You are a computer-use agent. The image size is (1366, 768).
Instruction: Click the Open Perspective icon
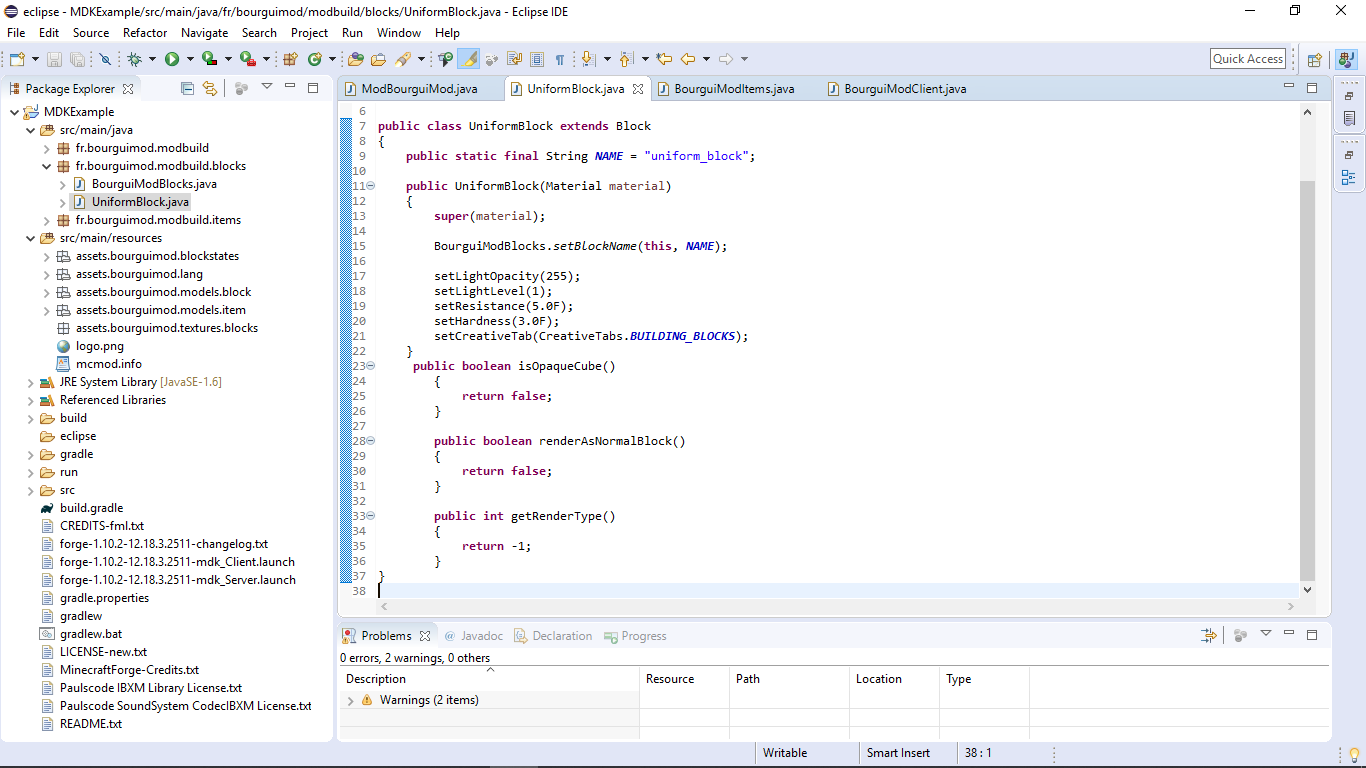(1315, 60)
